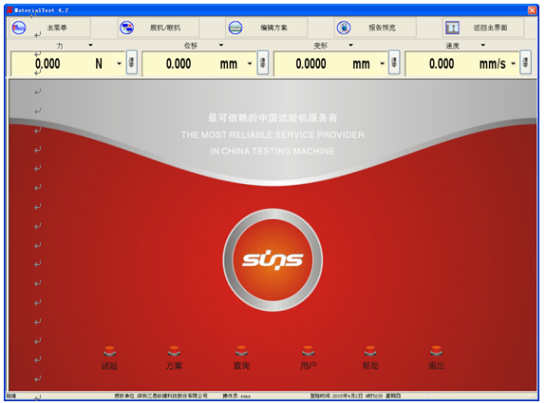The image size is (545, 403).
Task: Click the central SUNS logo button
Action: 273,260
